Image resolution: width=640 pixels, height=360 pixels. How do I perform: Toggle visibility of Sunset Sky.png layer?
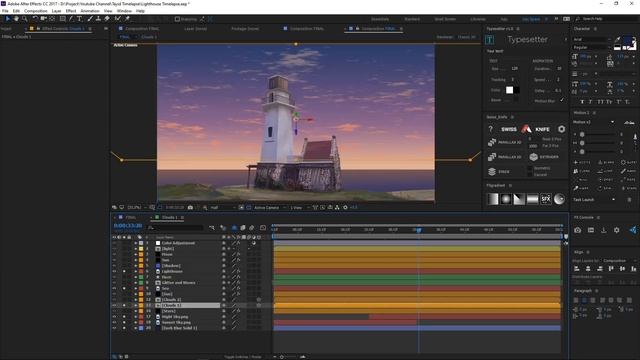pyautogui.click(x=114, y=322)
